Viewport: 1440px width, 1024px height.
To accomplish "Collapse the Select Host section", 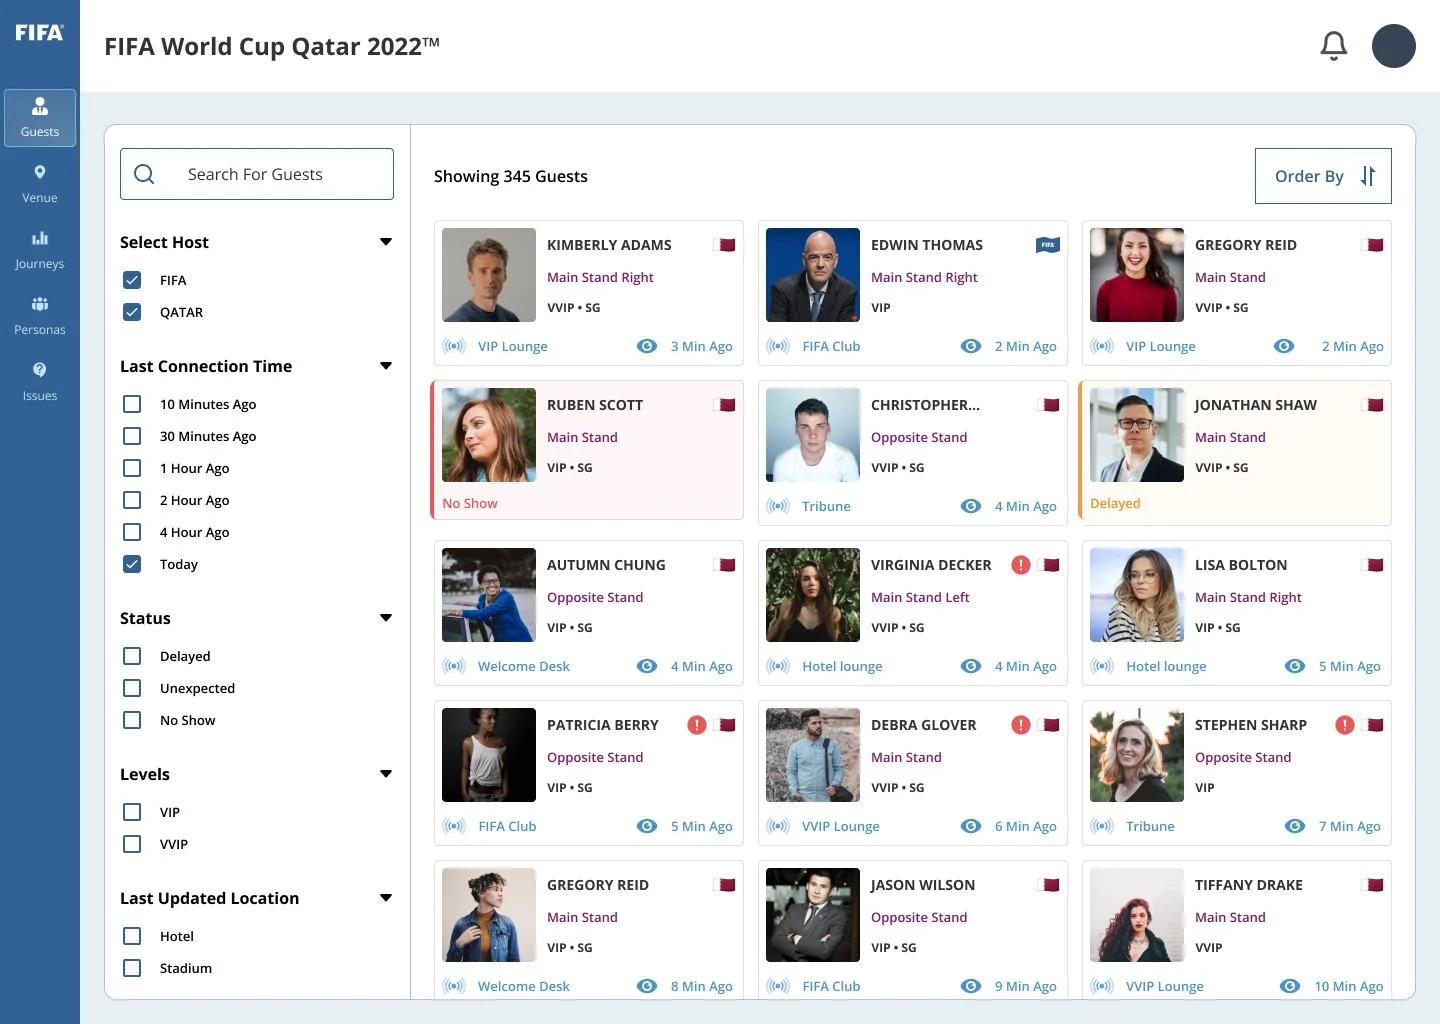I will tap(386, 242).
